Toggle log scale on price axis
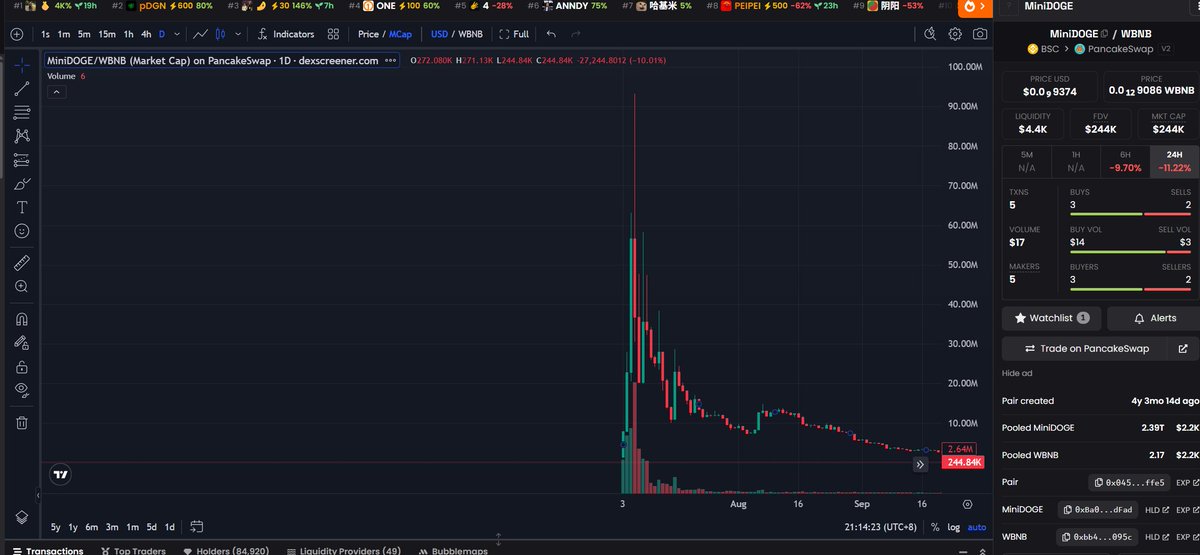 pyautogui.click(x=954, y=527)
